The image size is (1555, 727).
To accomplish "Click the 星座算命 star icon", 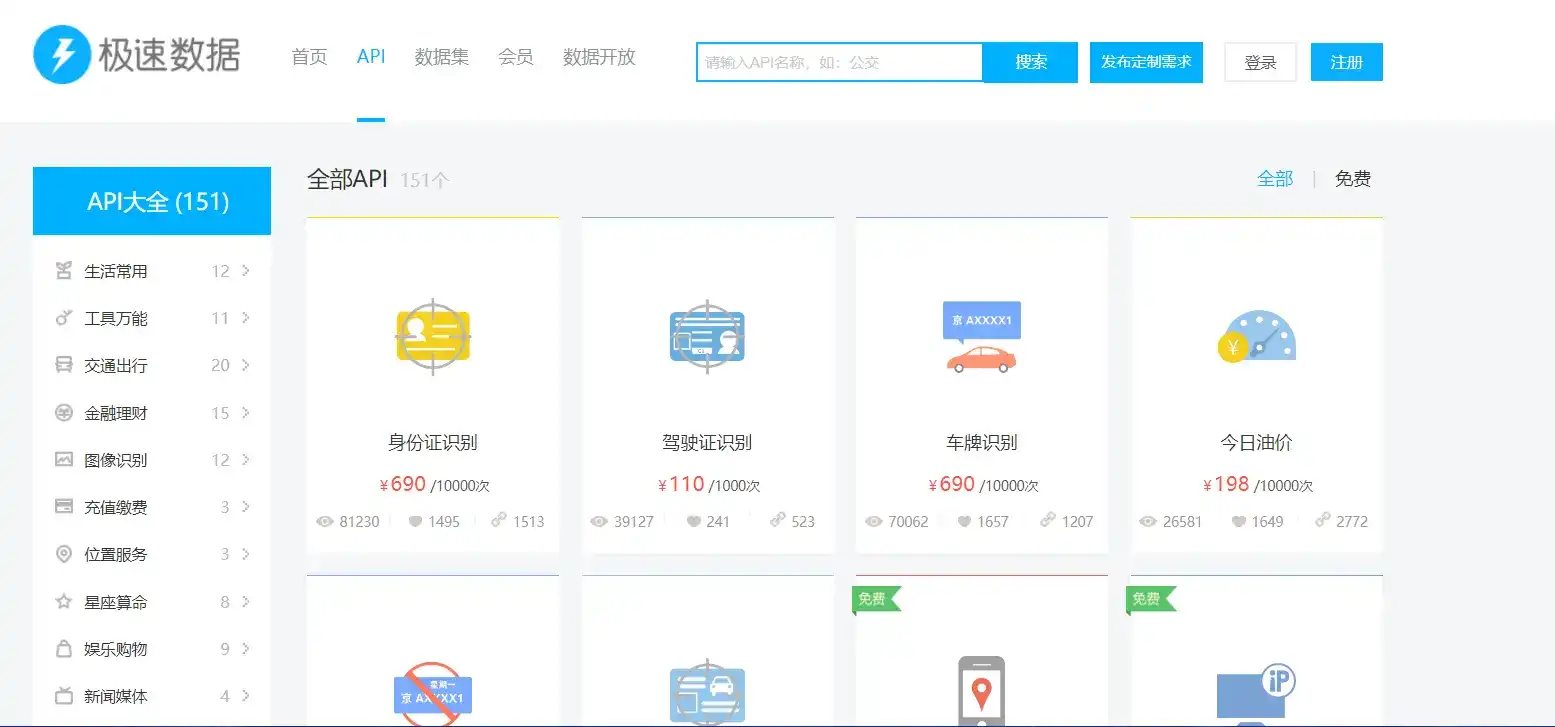I will (64, 602).
